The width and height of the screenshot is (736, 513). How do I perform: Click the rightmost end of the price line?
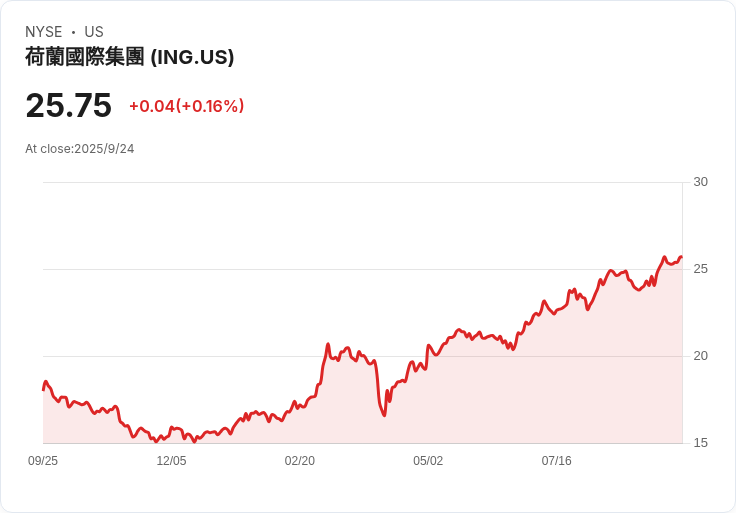[681, 257]
